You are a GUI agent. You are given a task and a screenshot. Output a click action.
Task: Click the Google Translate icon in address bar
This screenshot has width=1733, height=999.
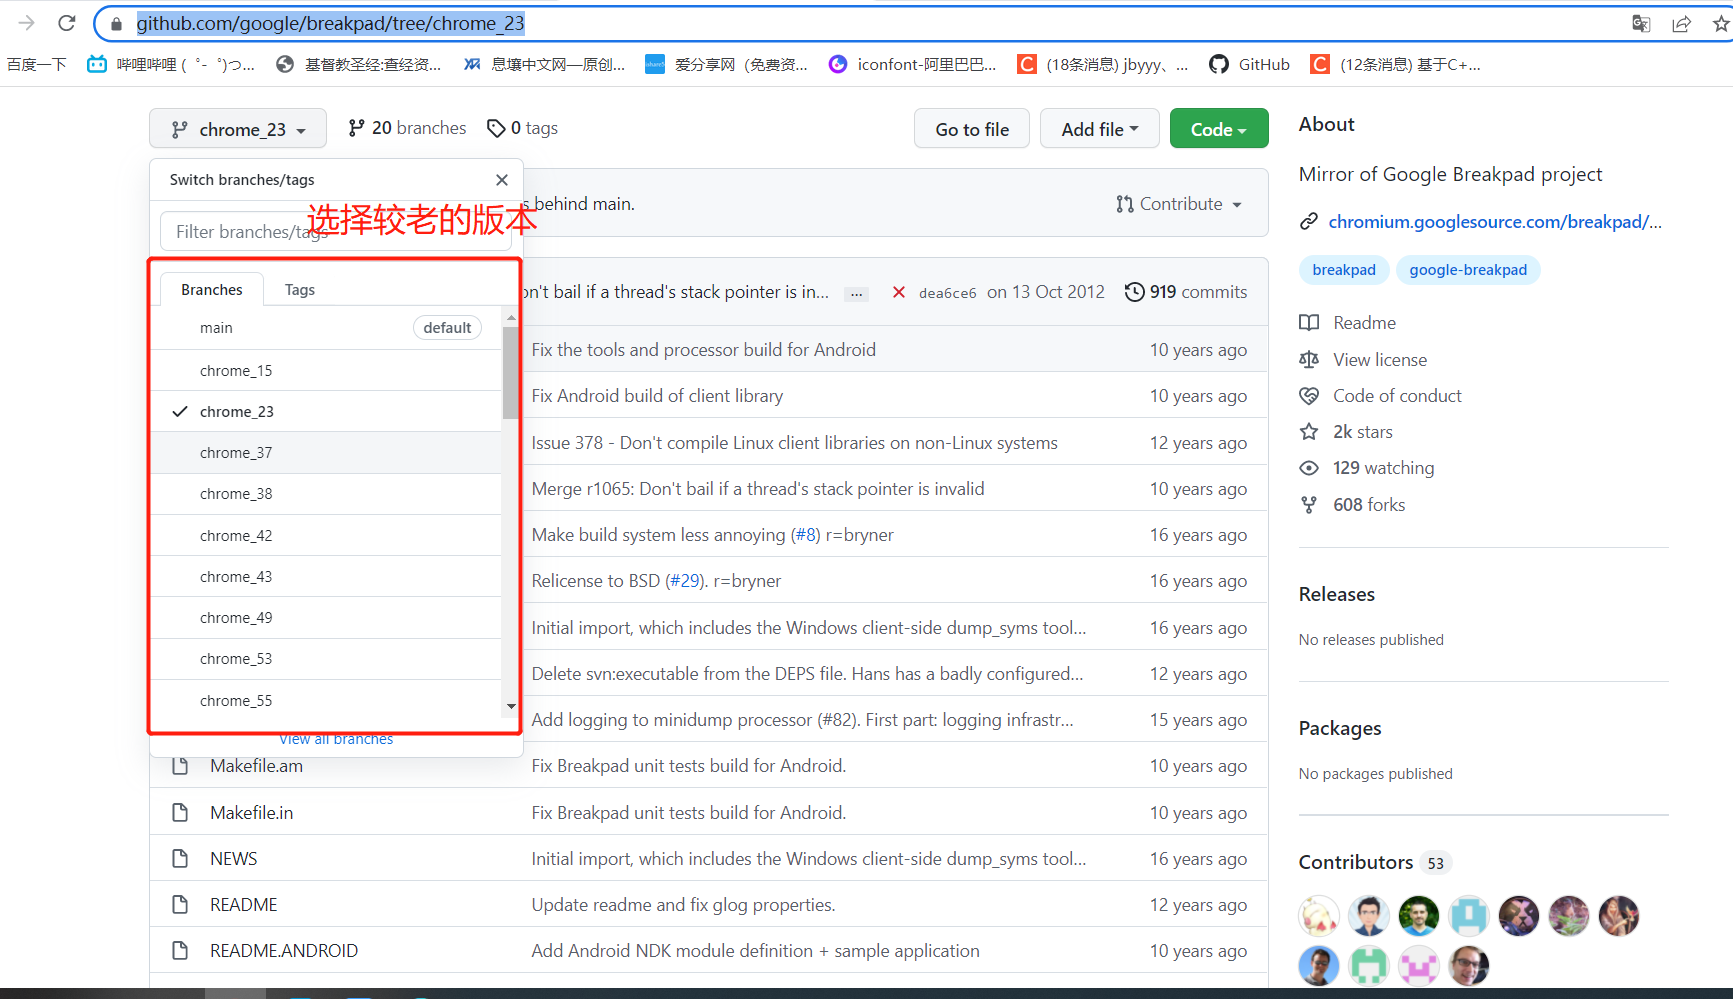coord(1641,23)
